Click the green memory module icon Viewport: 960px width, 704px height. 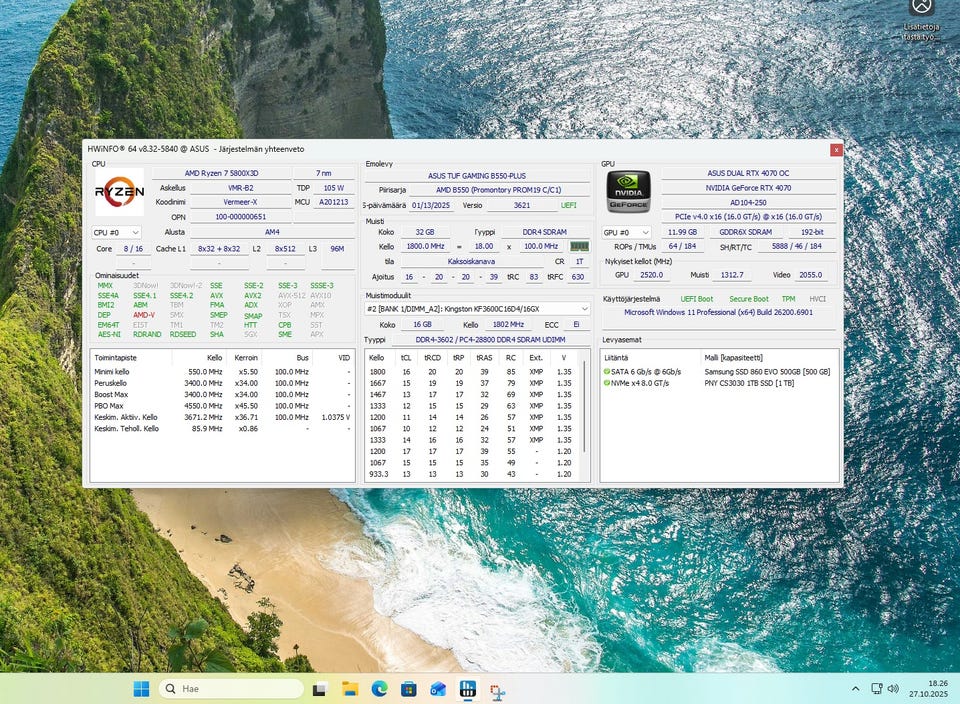tap(579, 246)
